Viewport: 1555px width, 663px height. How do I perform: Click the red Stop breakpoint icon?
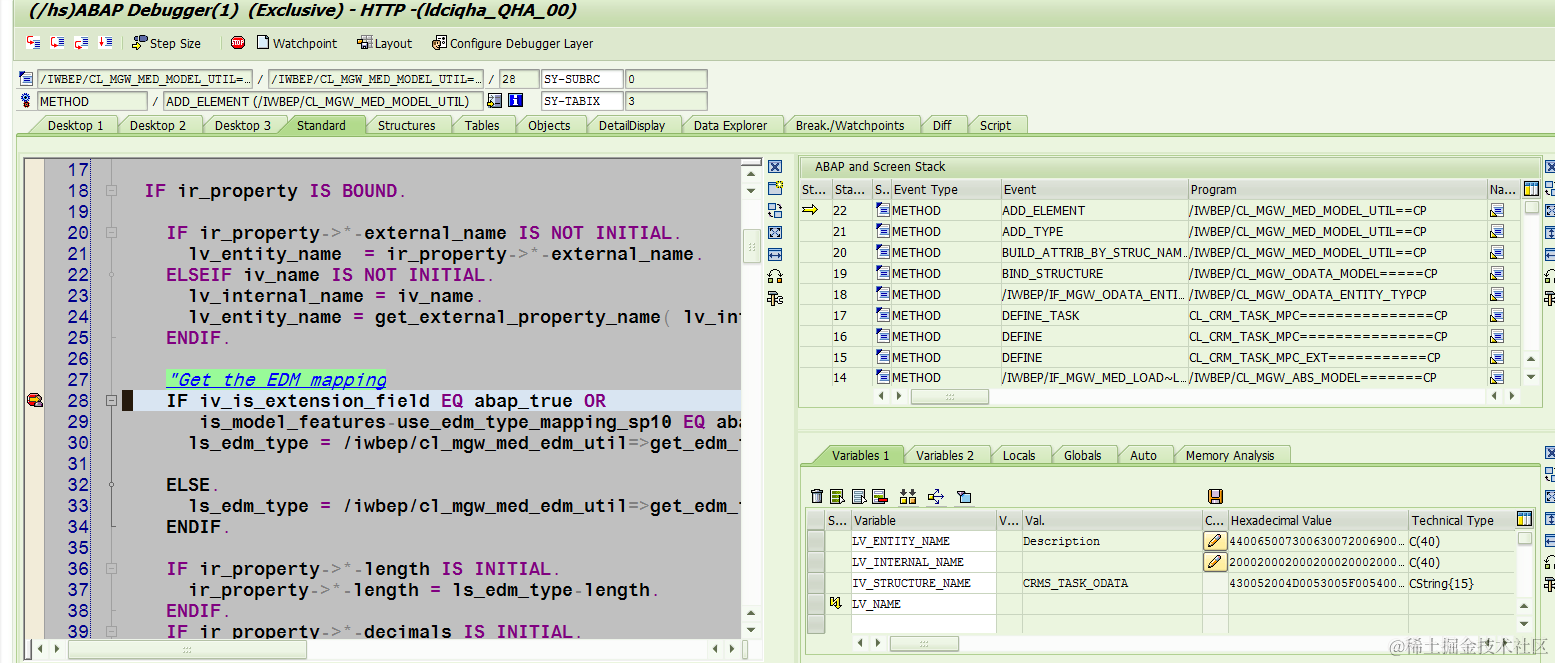click(x=238, y=43)
